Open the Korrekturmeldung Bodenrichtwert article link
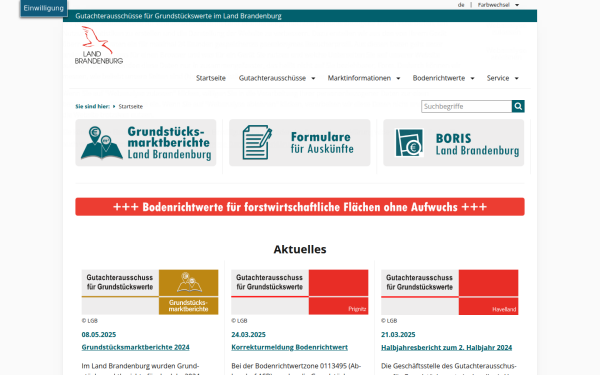 click(289, 347)
